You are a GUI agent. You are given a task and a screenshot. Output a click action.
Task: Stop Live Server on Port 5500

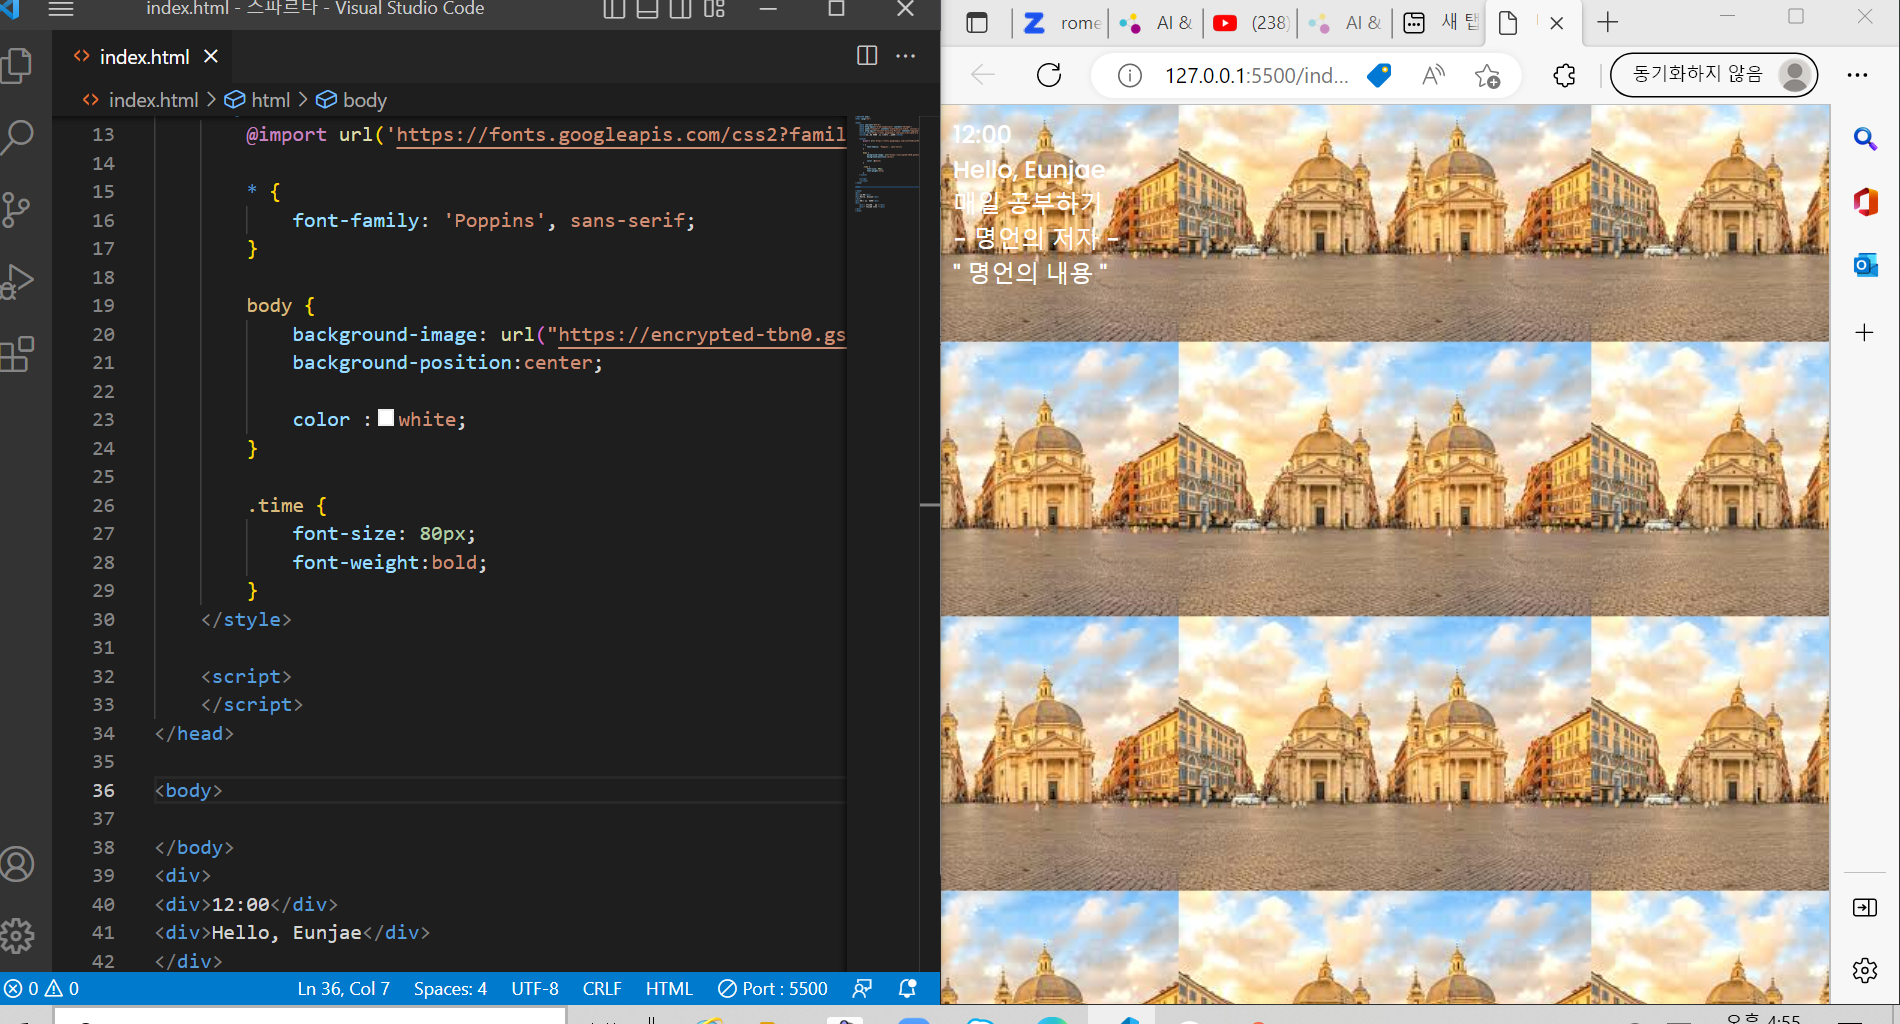(x=773, y=989)
